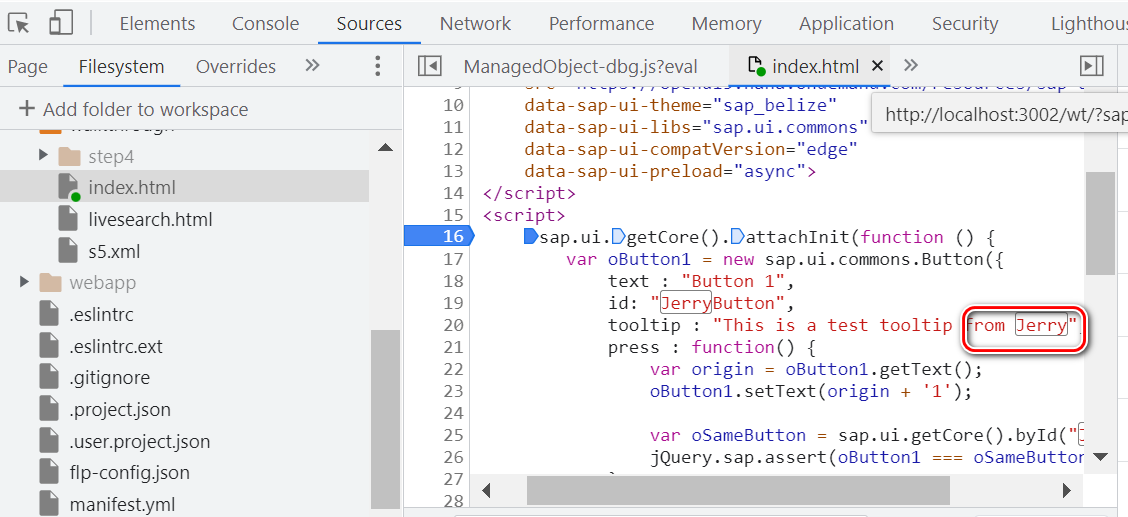Go to the Performance tab
Screen dimensions: 1128x517
[x=601, y=24]
